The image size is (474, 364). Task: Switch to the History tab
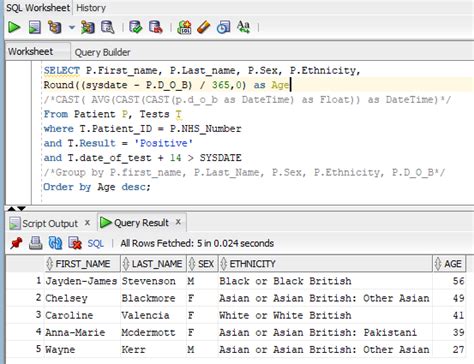click(x=91, y=8)
